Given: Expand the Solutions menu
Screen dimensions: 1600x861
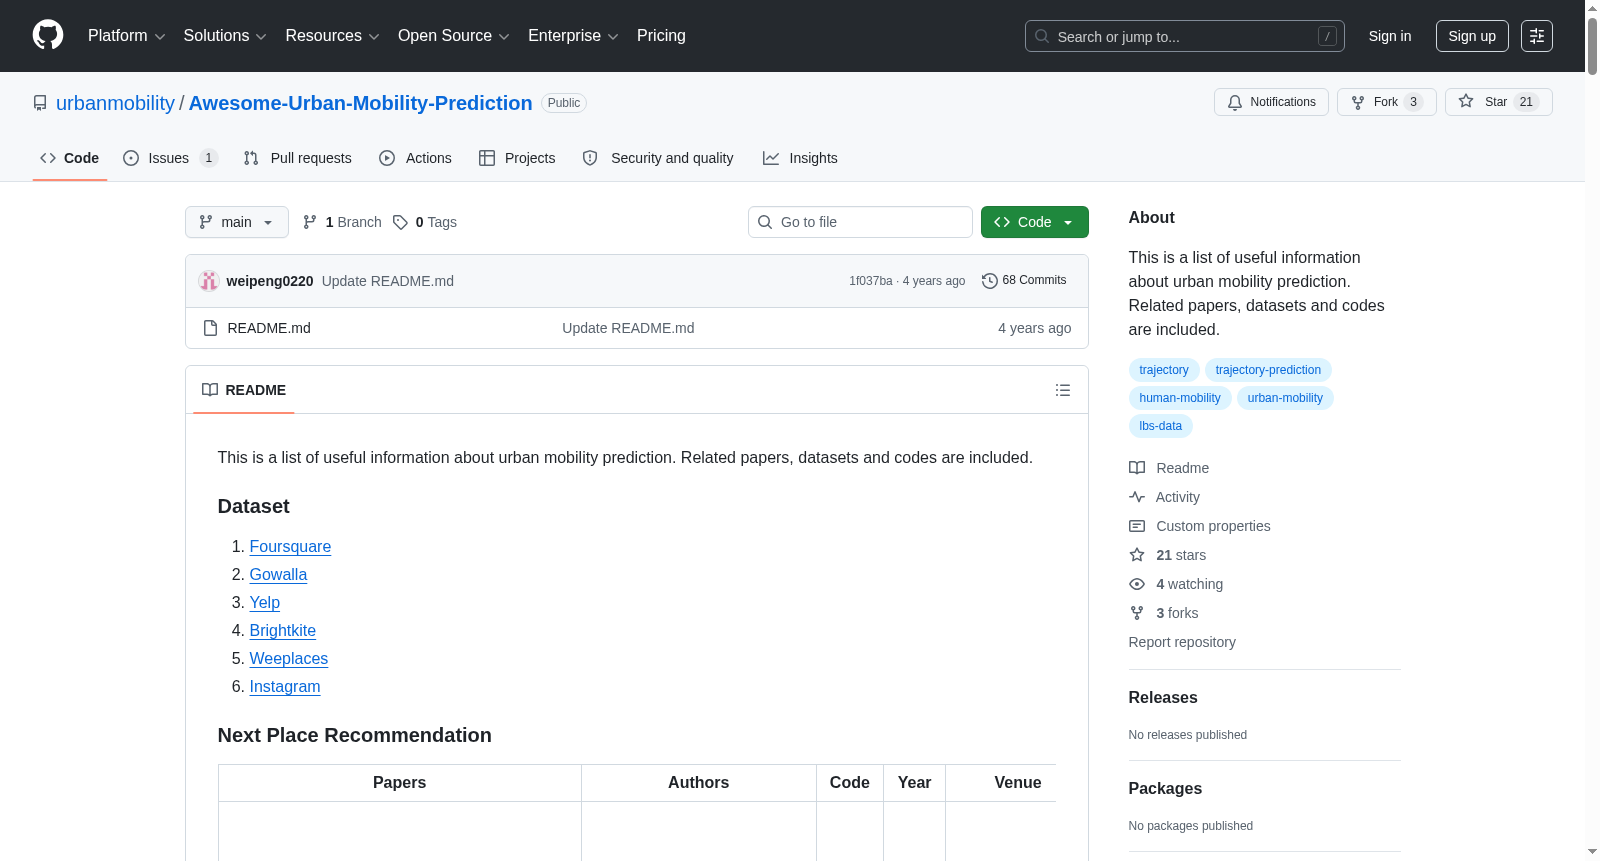Looking at the screenshot, I should tap(225, 36).
